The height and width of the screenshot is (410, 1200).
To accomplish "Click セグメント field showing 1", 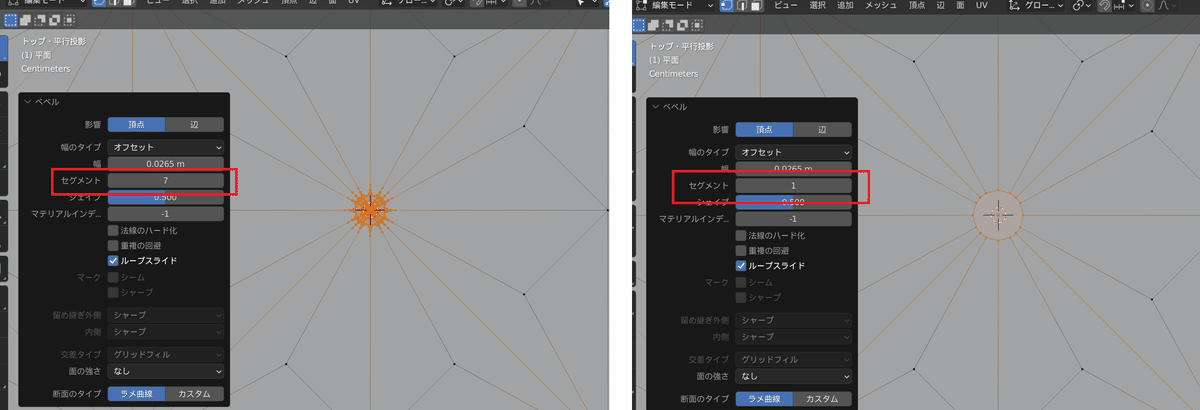I will 793,186.
